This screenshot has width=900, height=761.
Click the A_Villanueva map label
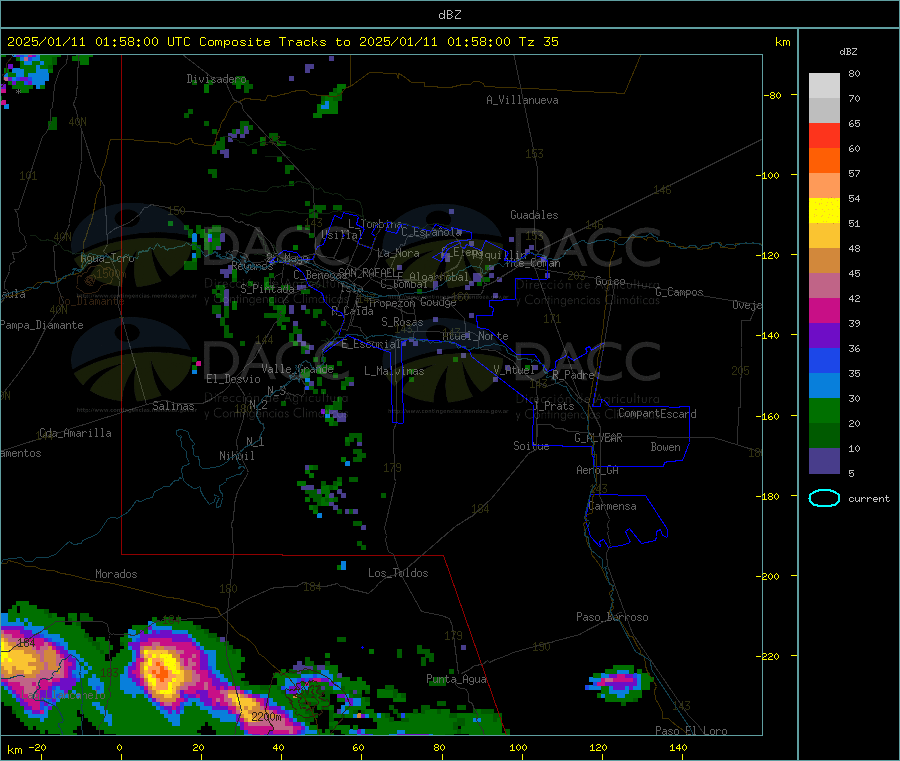522,100
